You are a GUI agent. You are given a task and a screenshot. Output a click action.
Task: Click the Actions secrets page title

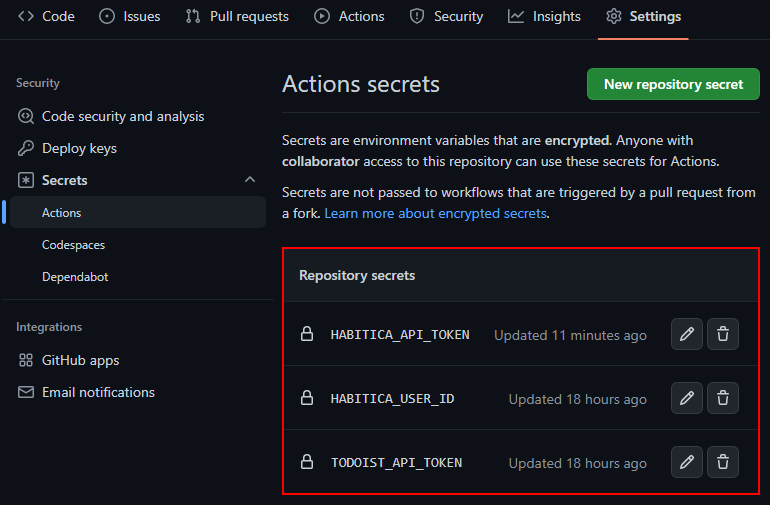click(361, 84)
